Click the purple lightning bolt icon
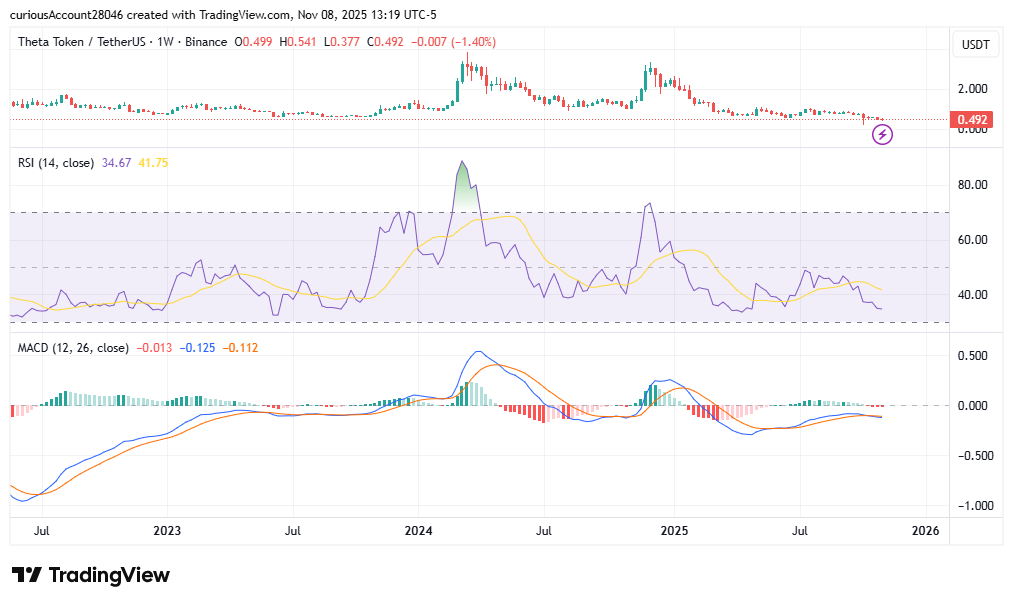Screen dimensions: 1013x605 click(x=882, y=134)
